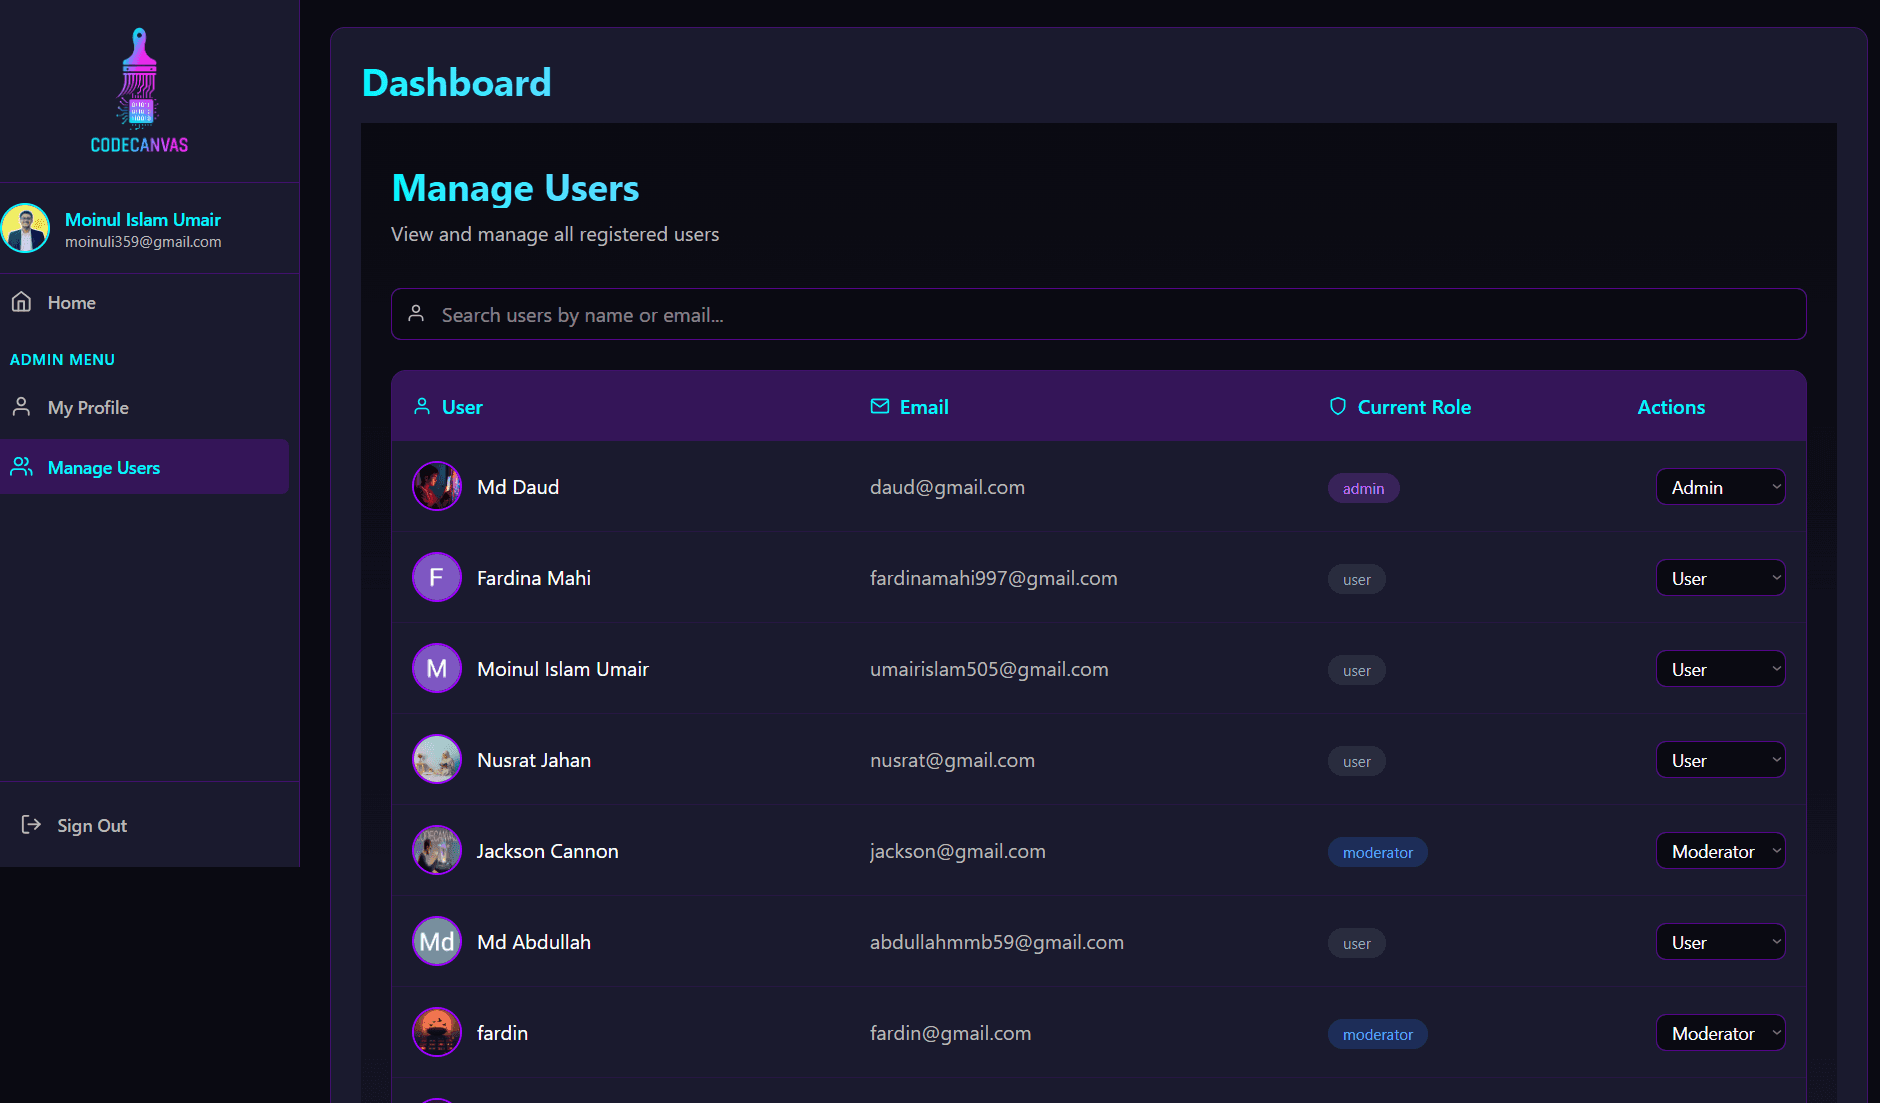The height and width of the screenshot is (1103, 1880).
Task: Click the shield icon beside Current Role
Action: click(1338, 407)
